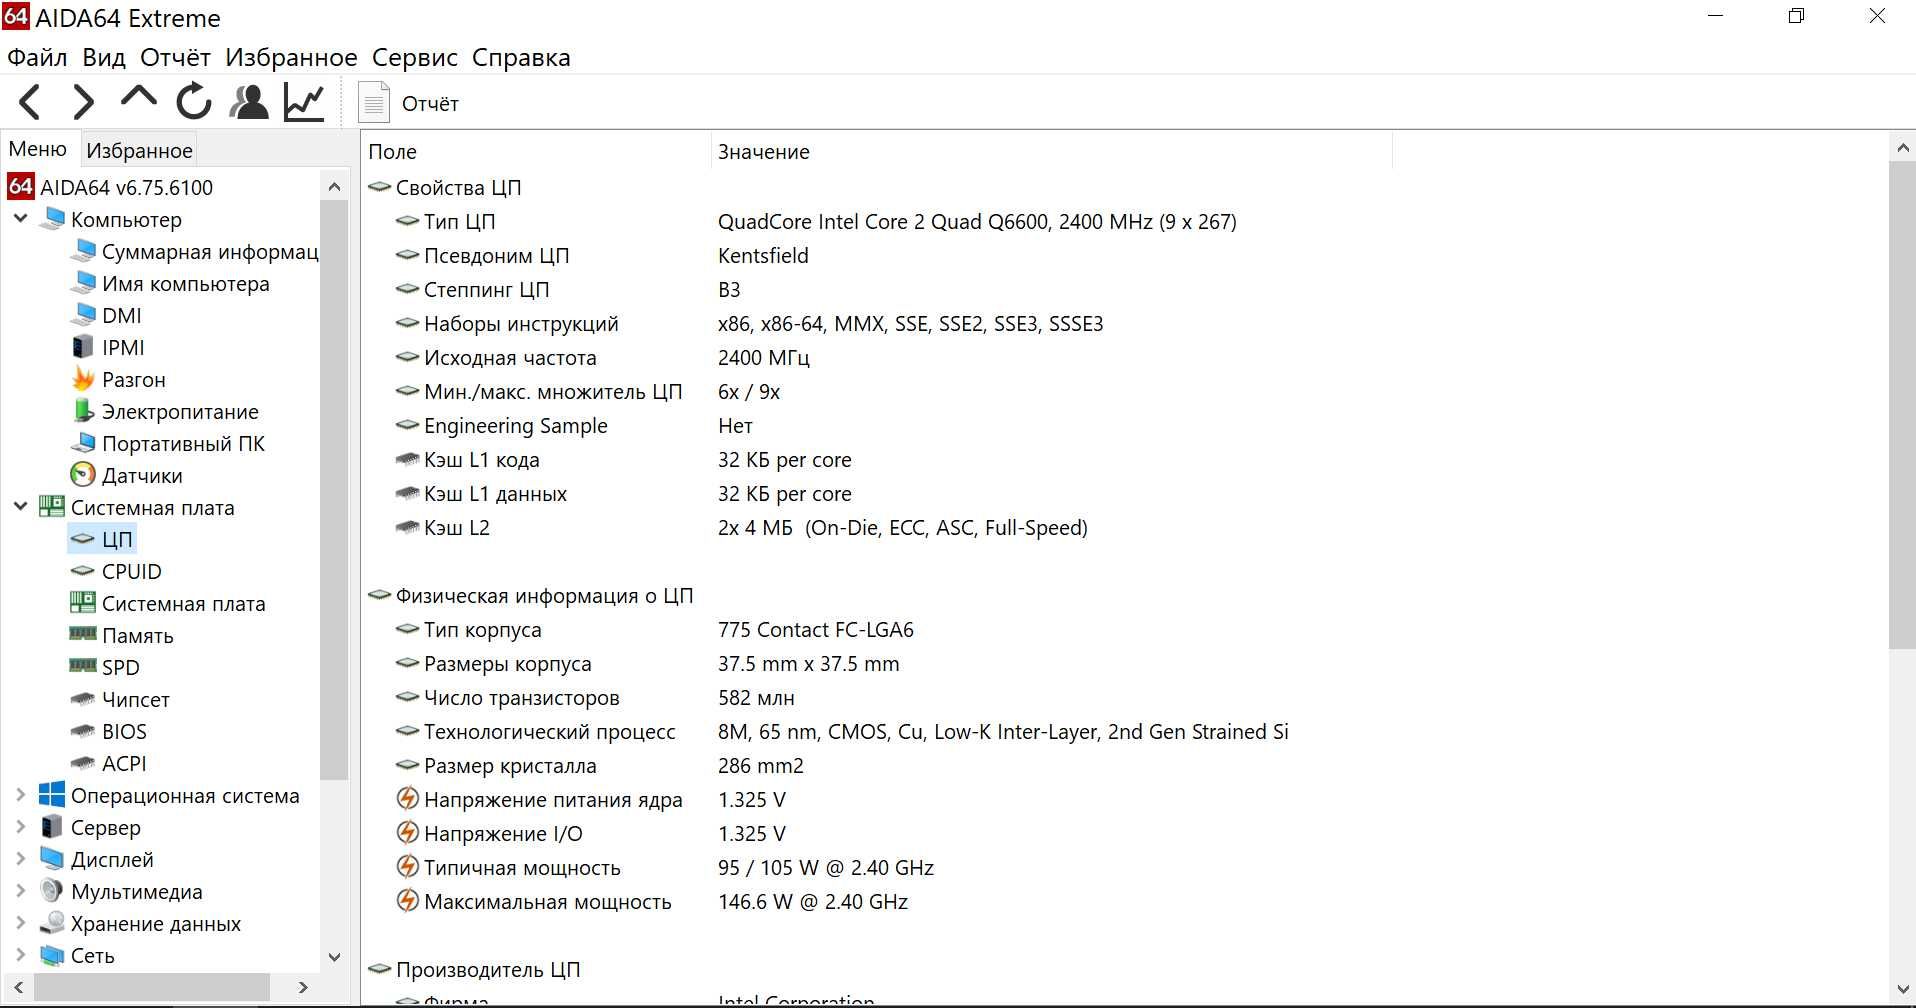Viewport: 1916px width, 1008px height.
Task: Open the Отчёт menu in the menu bar
Action: (x=175, y=57)
